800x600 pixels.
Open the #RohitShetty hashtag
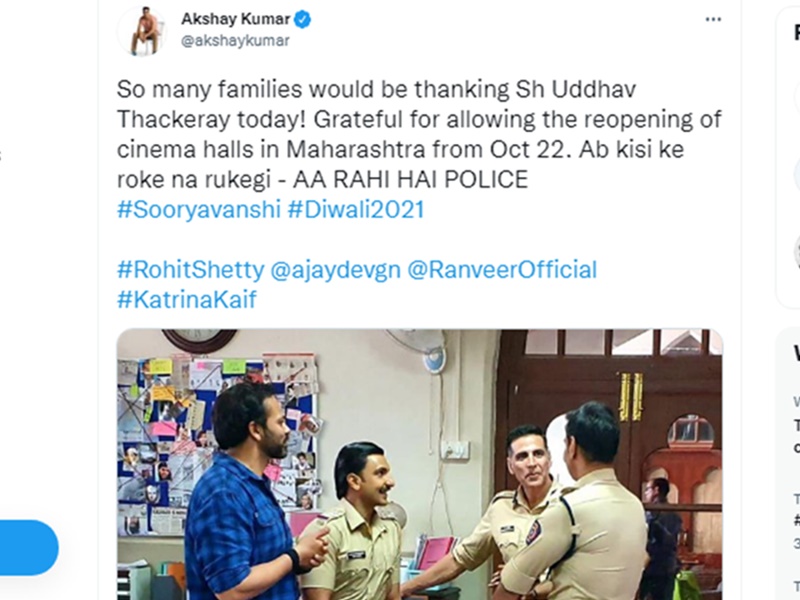tap(191, 269)
